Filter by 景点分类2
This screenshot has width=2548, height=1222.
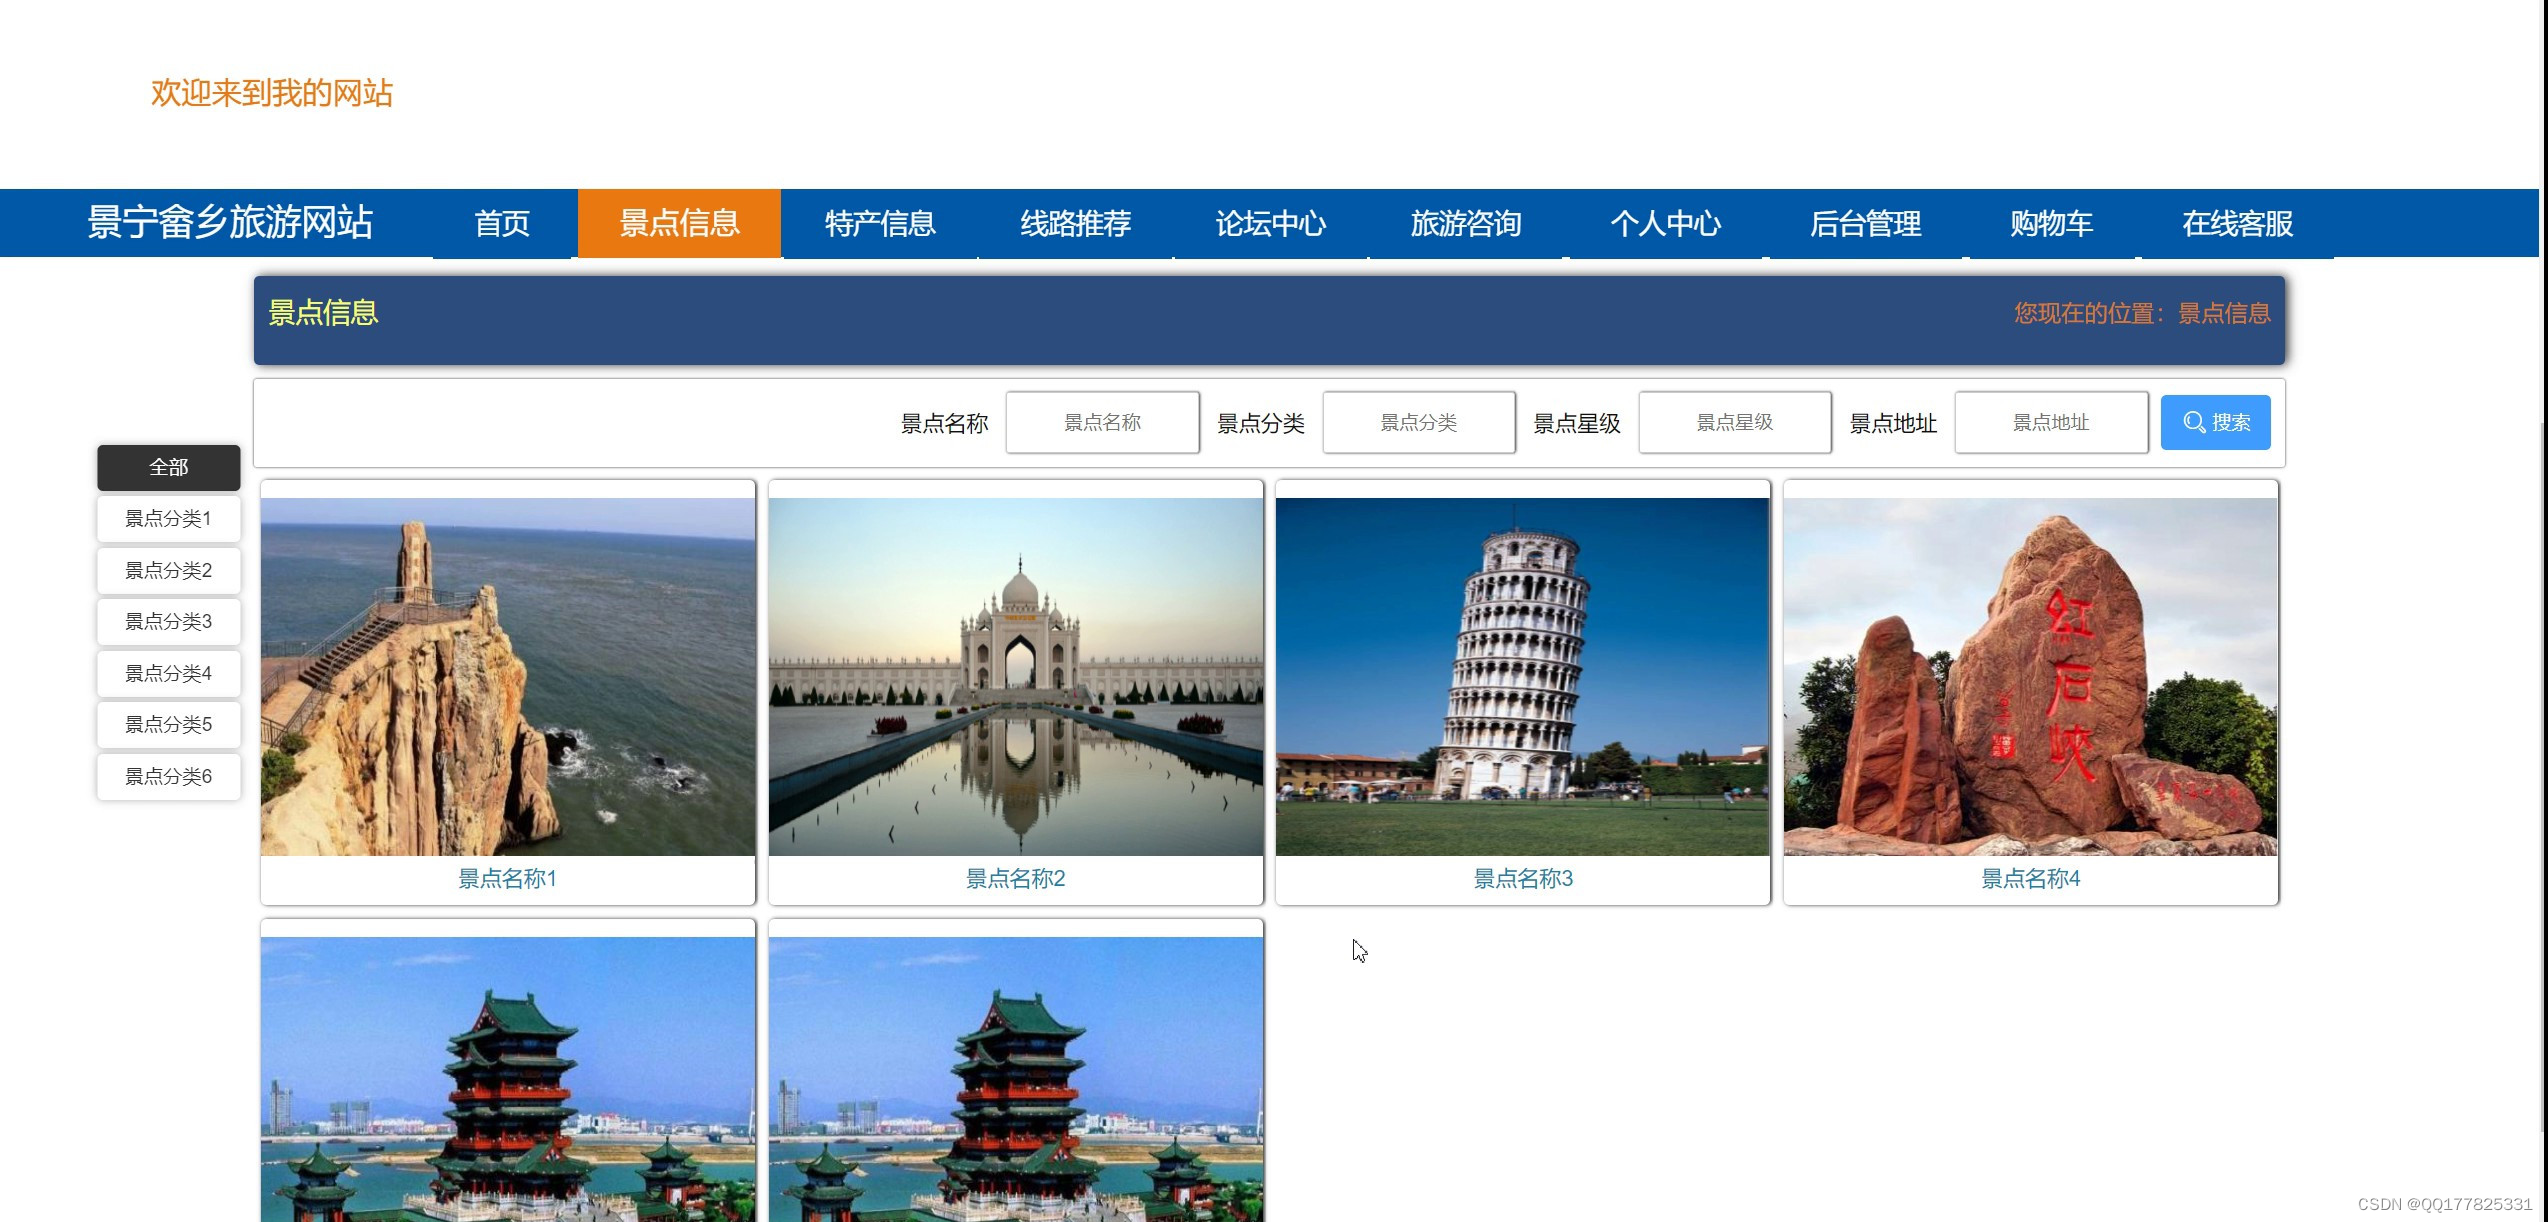169,570
